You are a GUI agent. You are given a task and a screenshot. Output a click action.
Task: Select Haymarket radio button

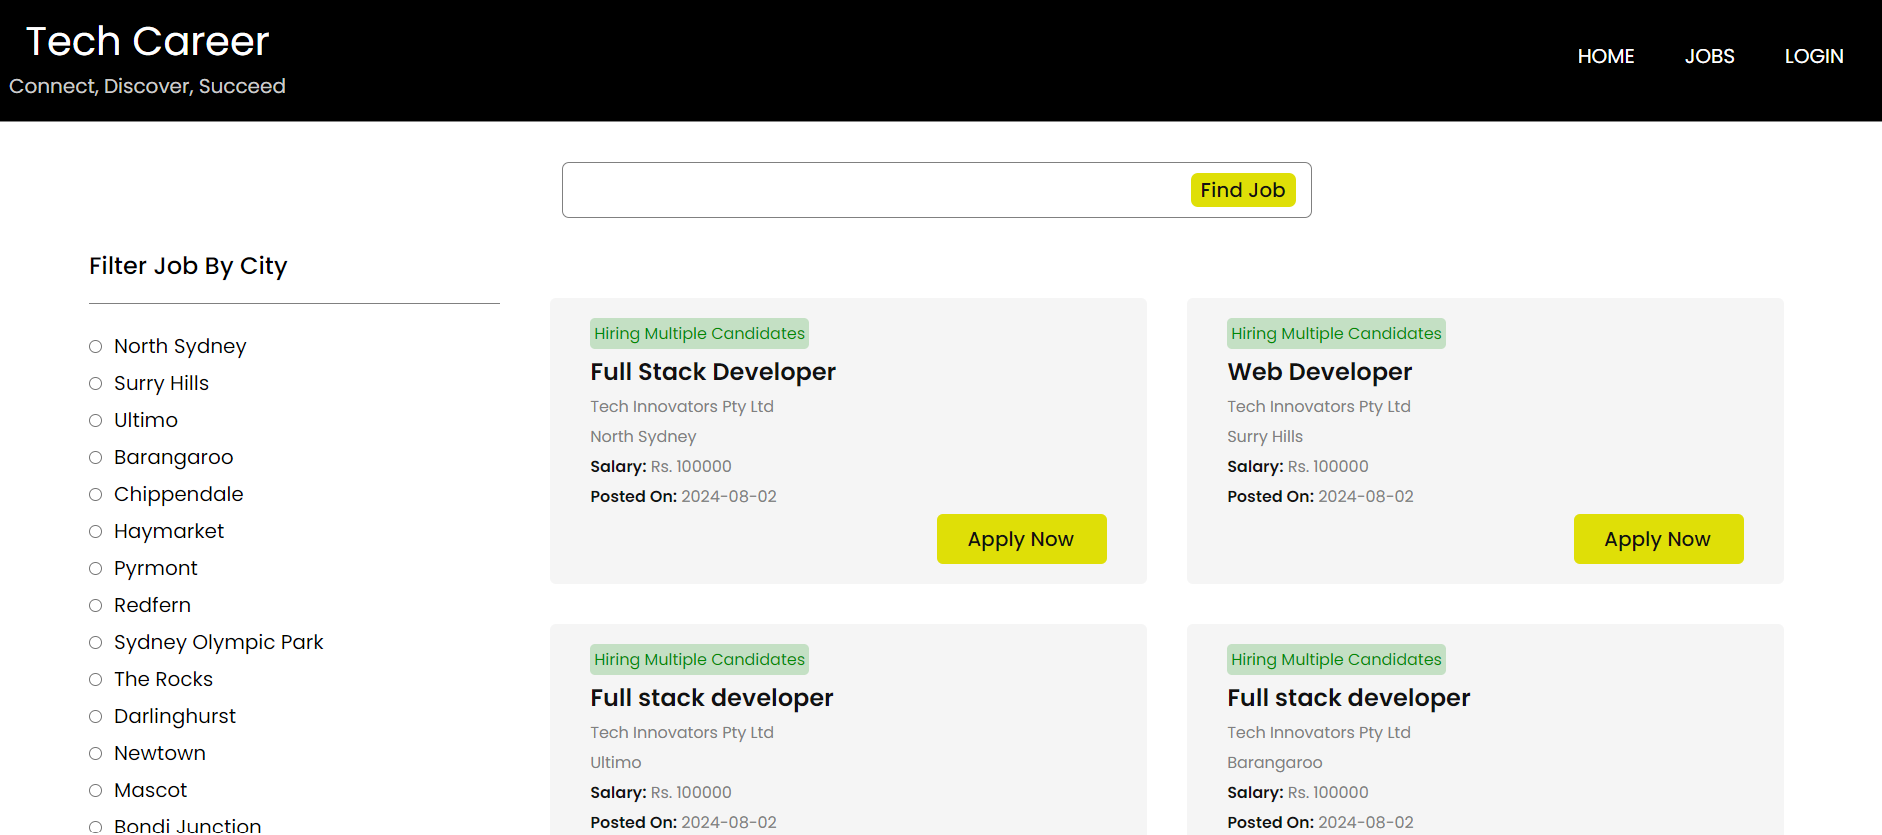(x=96, y=532)
